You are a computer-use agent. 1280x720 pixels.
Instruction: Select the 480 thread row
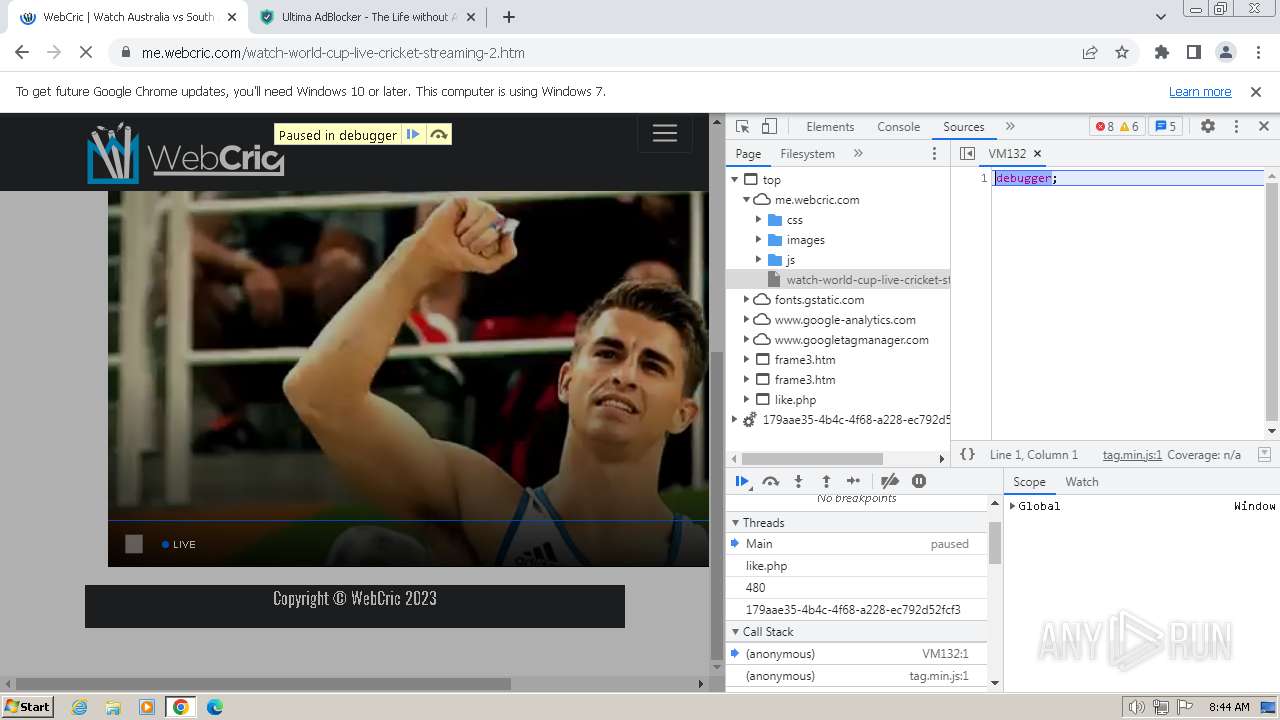pos(857,588)
